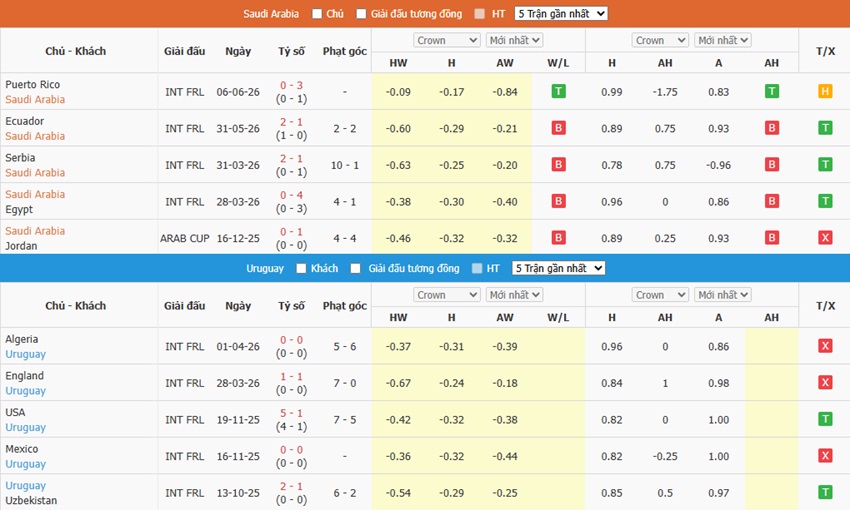Click Phạt góc header in Saudi Arabia table
This screenshot has width=850, height=510.
point(345,51)
